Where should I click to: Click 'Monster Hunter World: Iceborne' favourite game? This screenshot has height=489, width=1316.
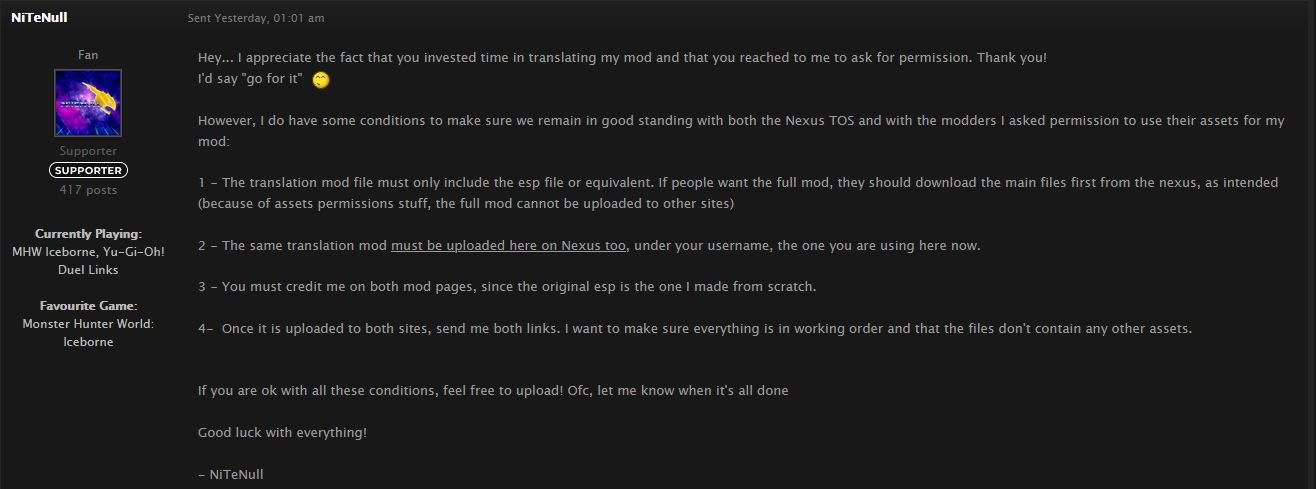pyautogui.click(x=88, y=333)
